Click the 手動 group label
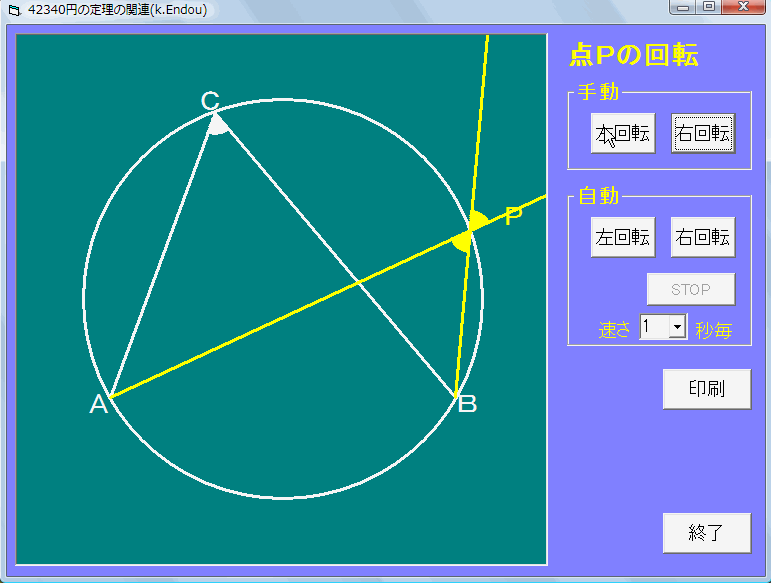The image size is (771, 583). (x=598, y=92)
